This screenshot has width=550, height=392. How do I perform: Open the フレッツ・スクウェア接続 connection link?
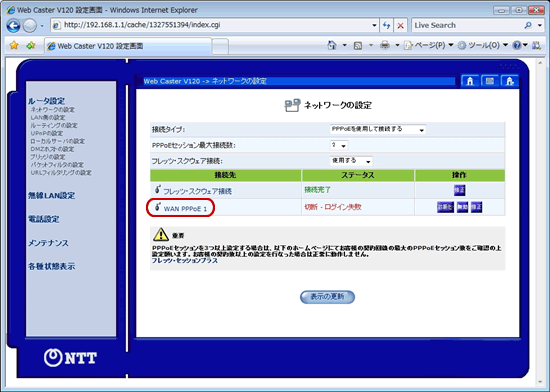click(x=197, y=191)
